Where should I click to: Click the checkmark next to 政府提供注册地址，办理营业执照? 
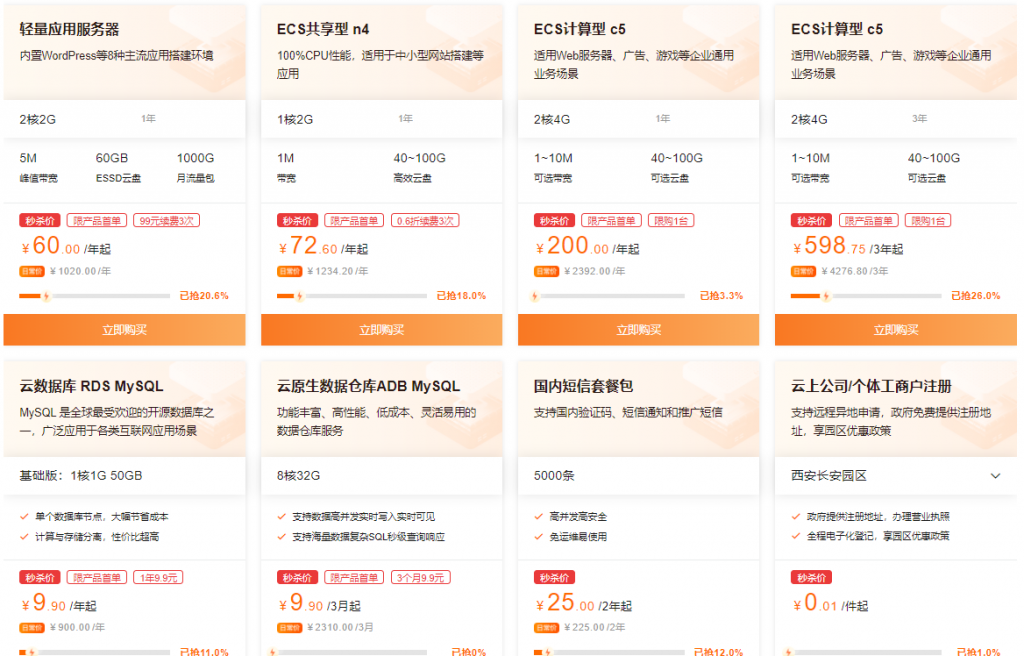click(796, 517)
